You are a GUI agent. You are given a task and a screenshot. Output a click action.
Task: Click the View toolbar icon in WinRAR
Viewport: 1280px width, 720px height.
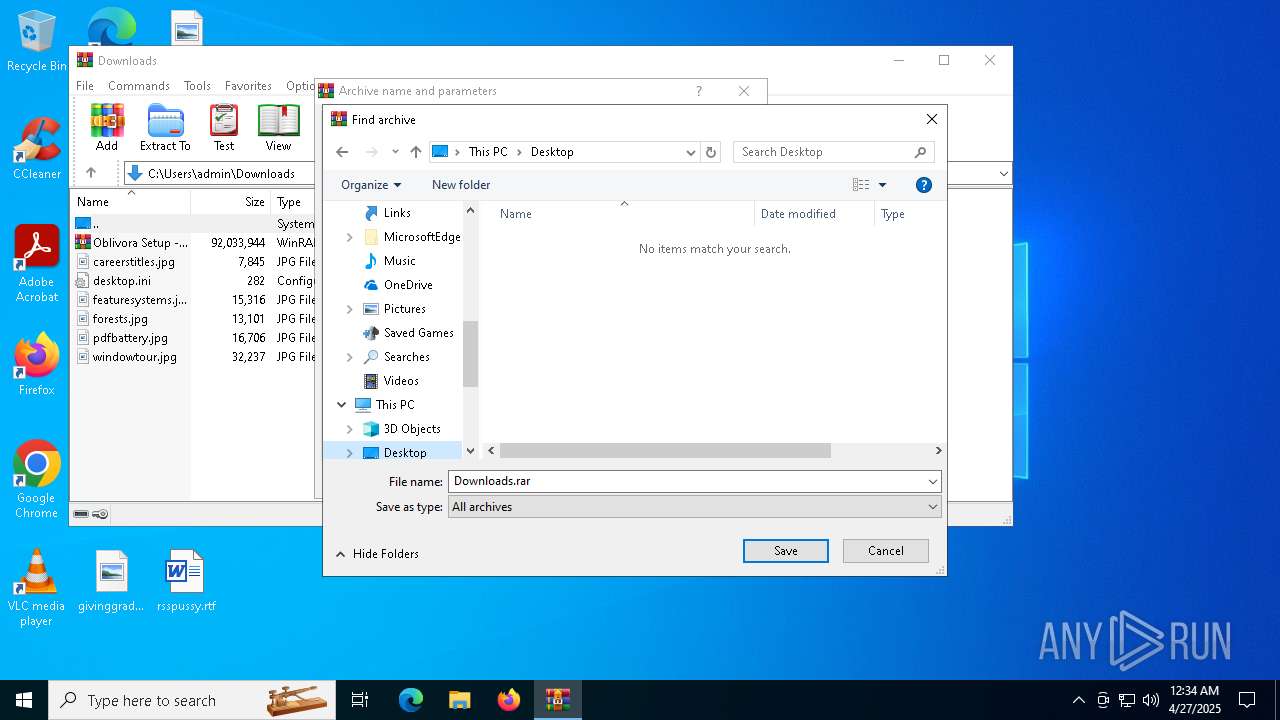278,127
